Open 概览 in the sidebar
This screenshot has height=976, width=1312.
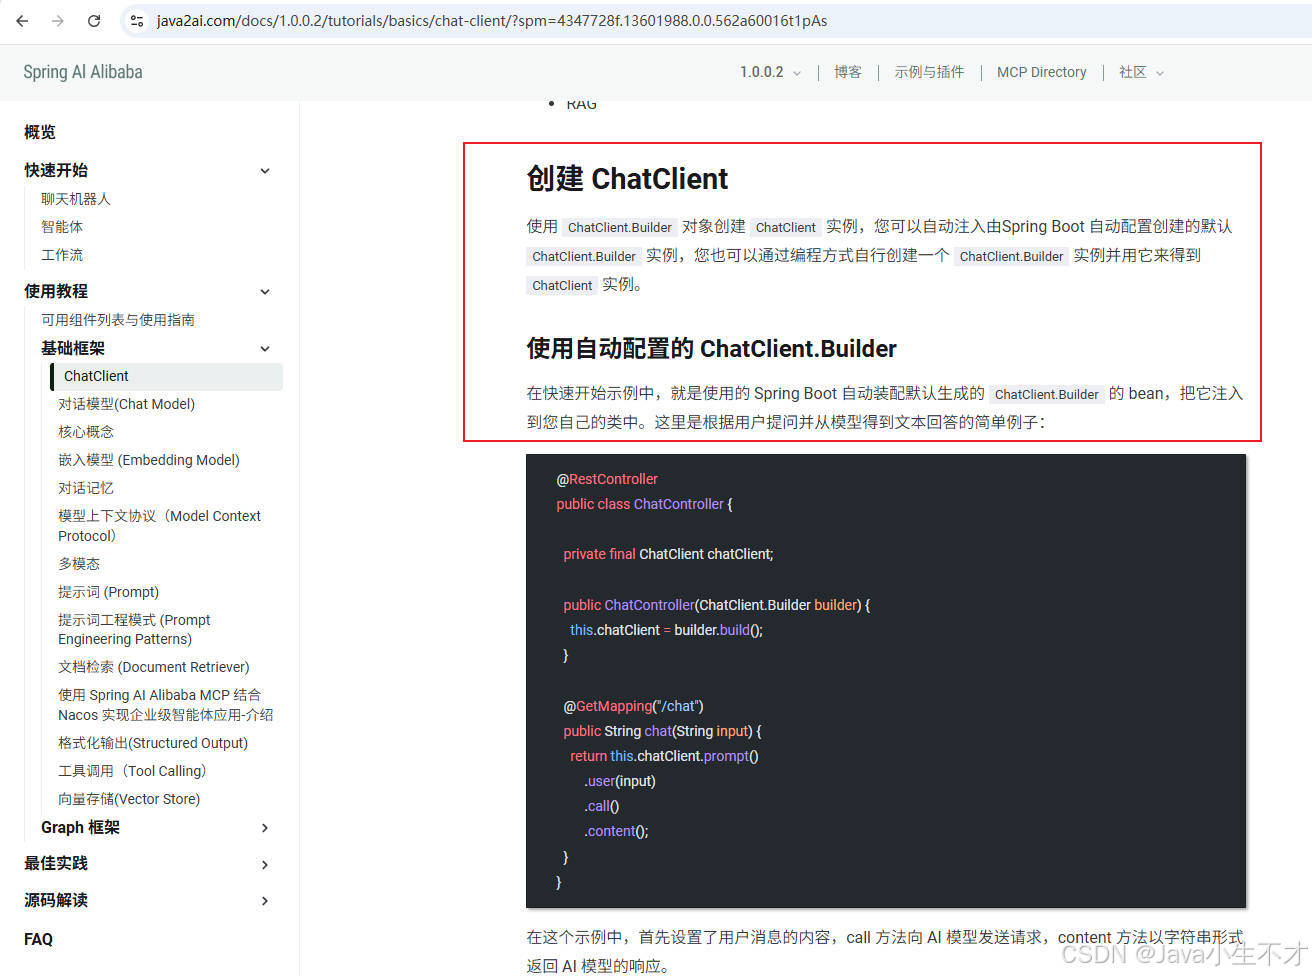40,132
